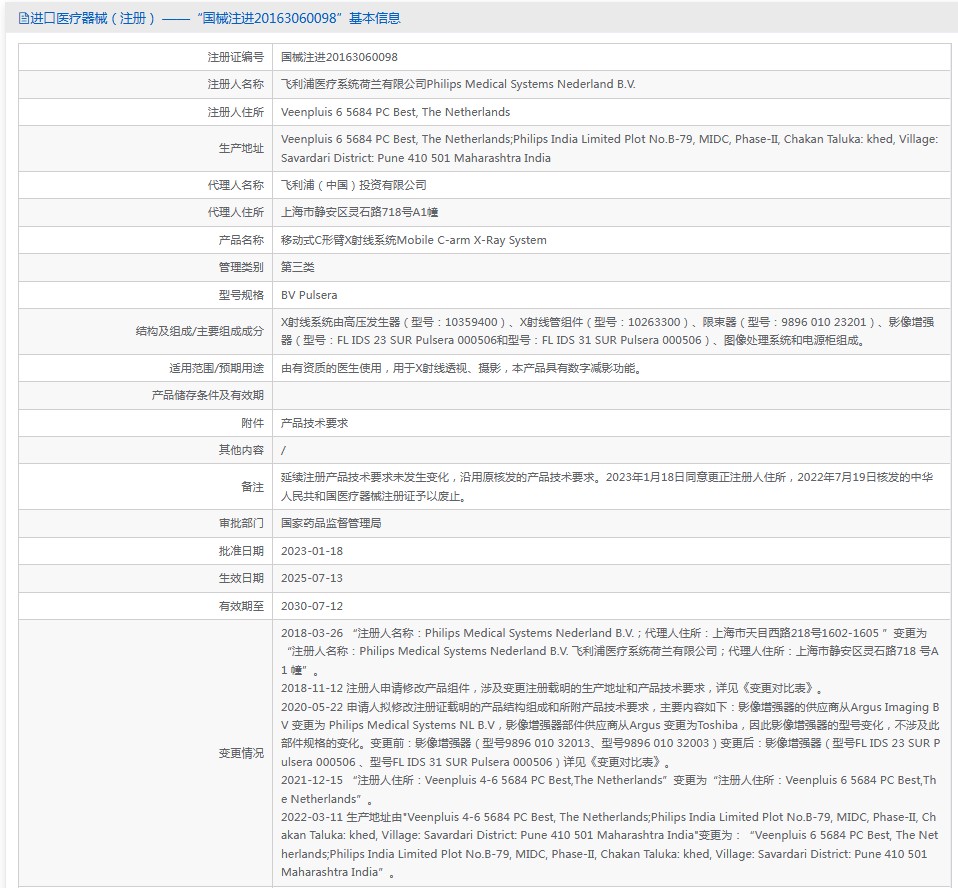958x888 pixels.
Task: Click the 备注 label
Action: tap(252, 486)
